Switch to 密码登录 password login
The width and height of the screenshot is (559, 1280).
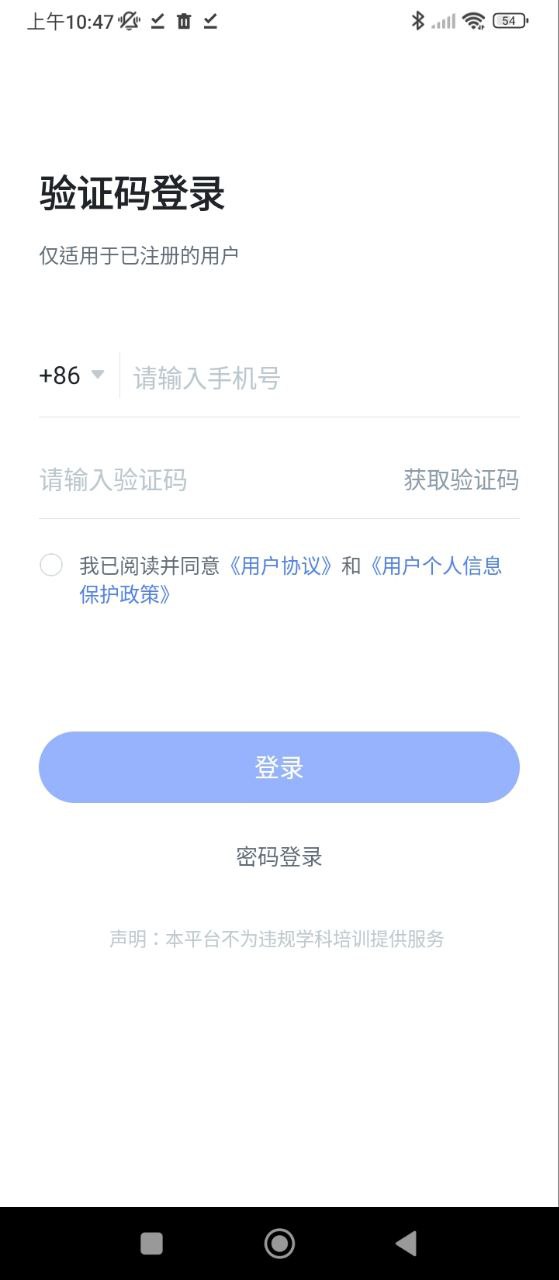coord(279,857)
